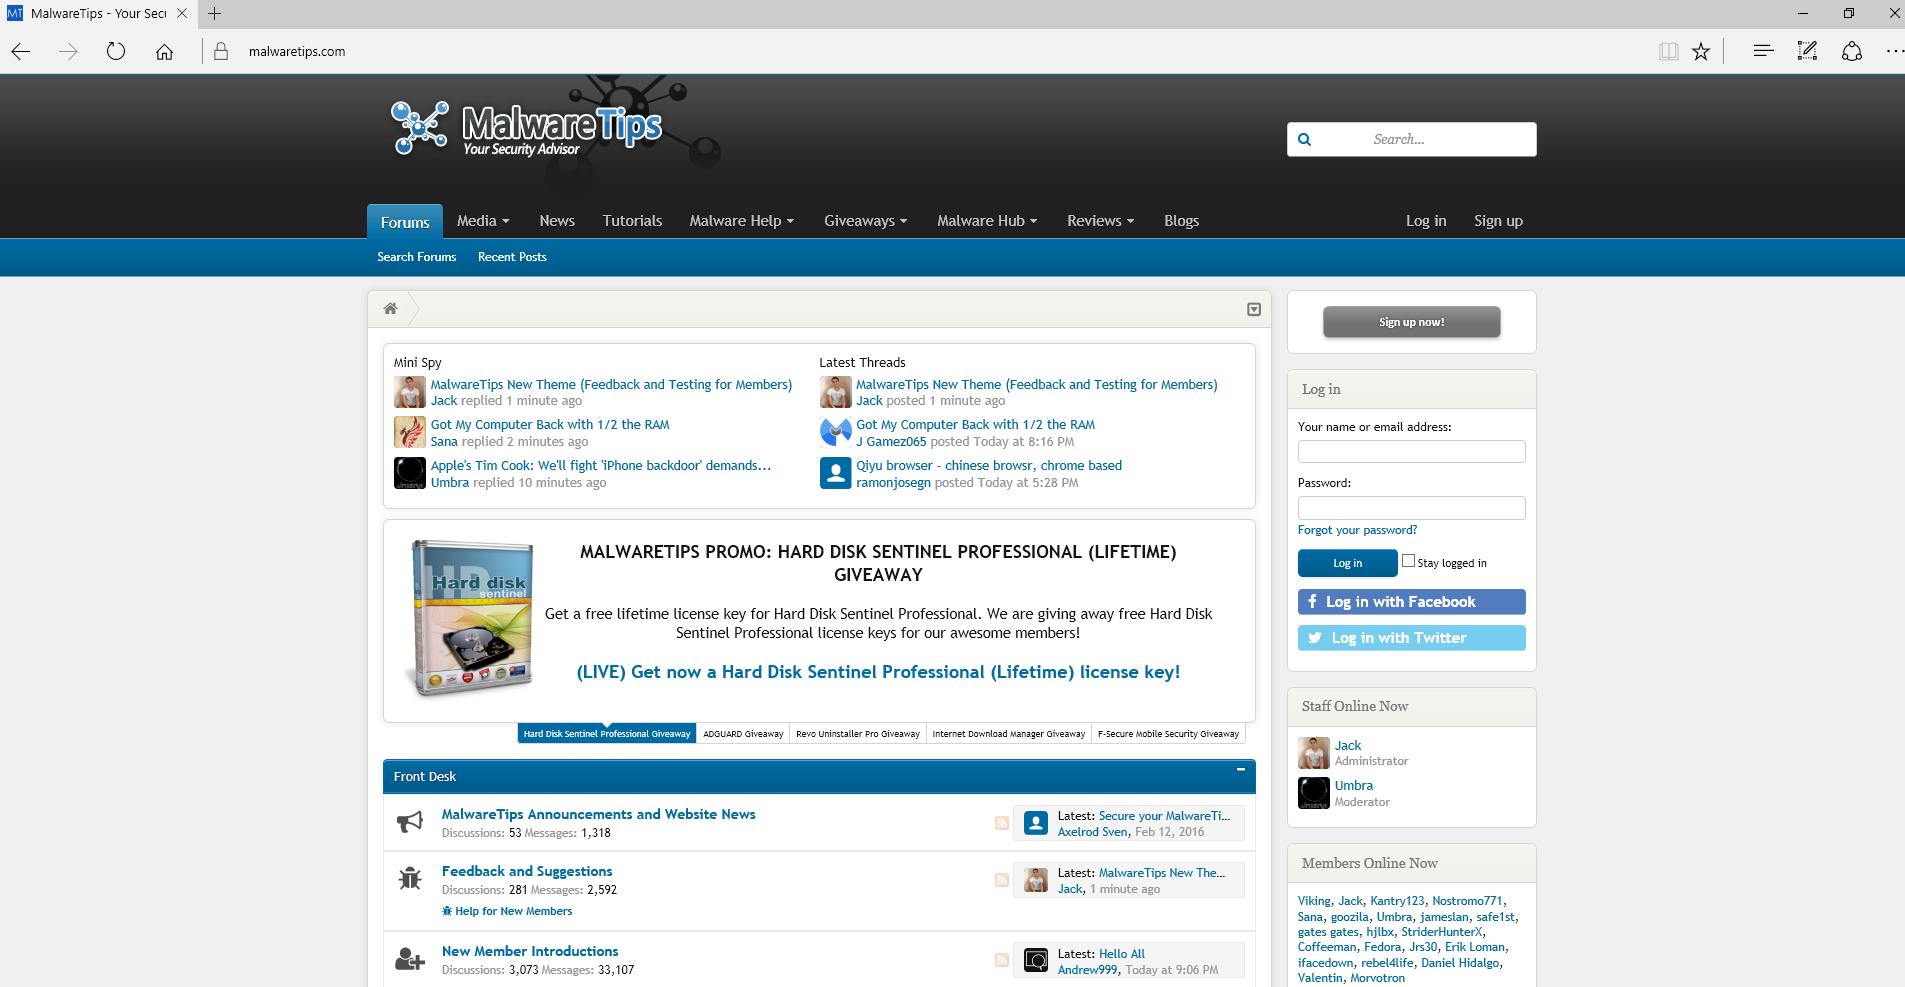Click the Sign up now! button
The image size is (1905, 987).
1411,322
